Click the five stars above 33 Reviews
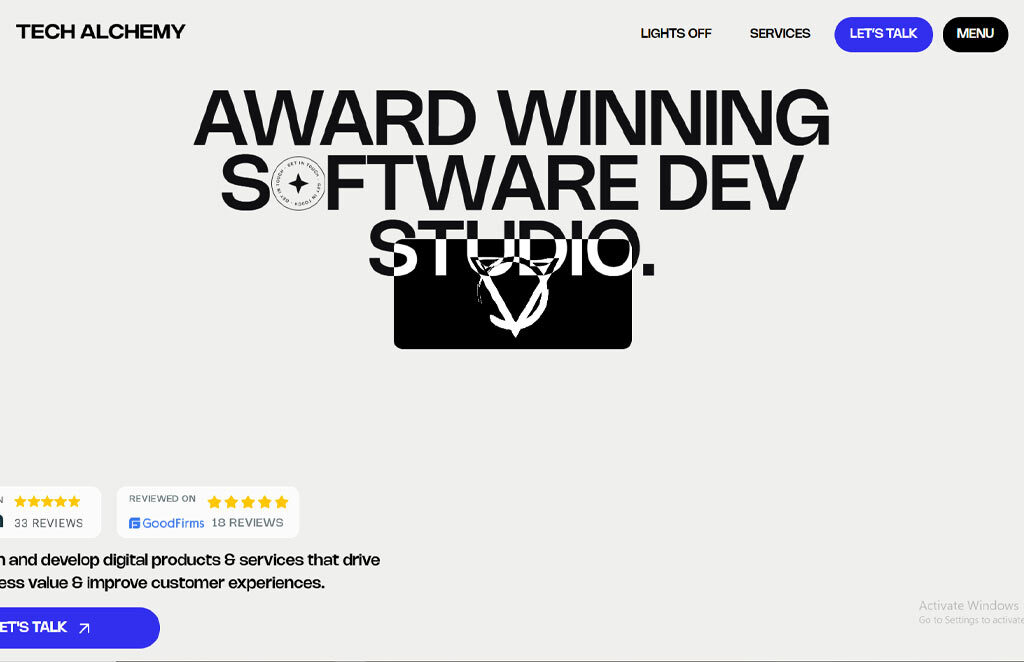This screenshot has height=662, width=1024. (x=47, y=501)
